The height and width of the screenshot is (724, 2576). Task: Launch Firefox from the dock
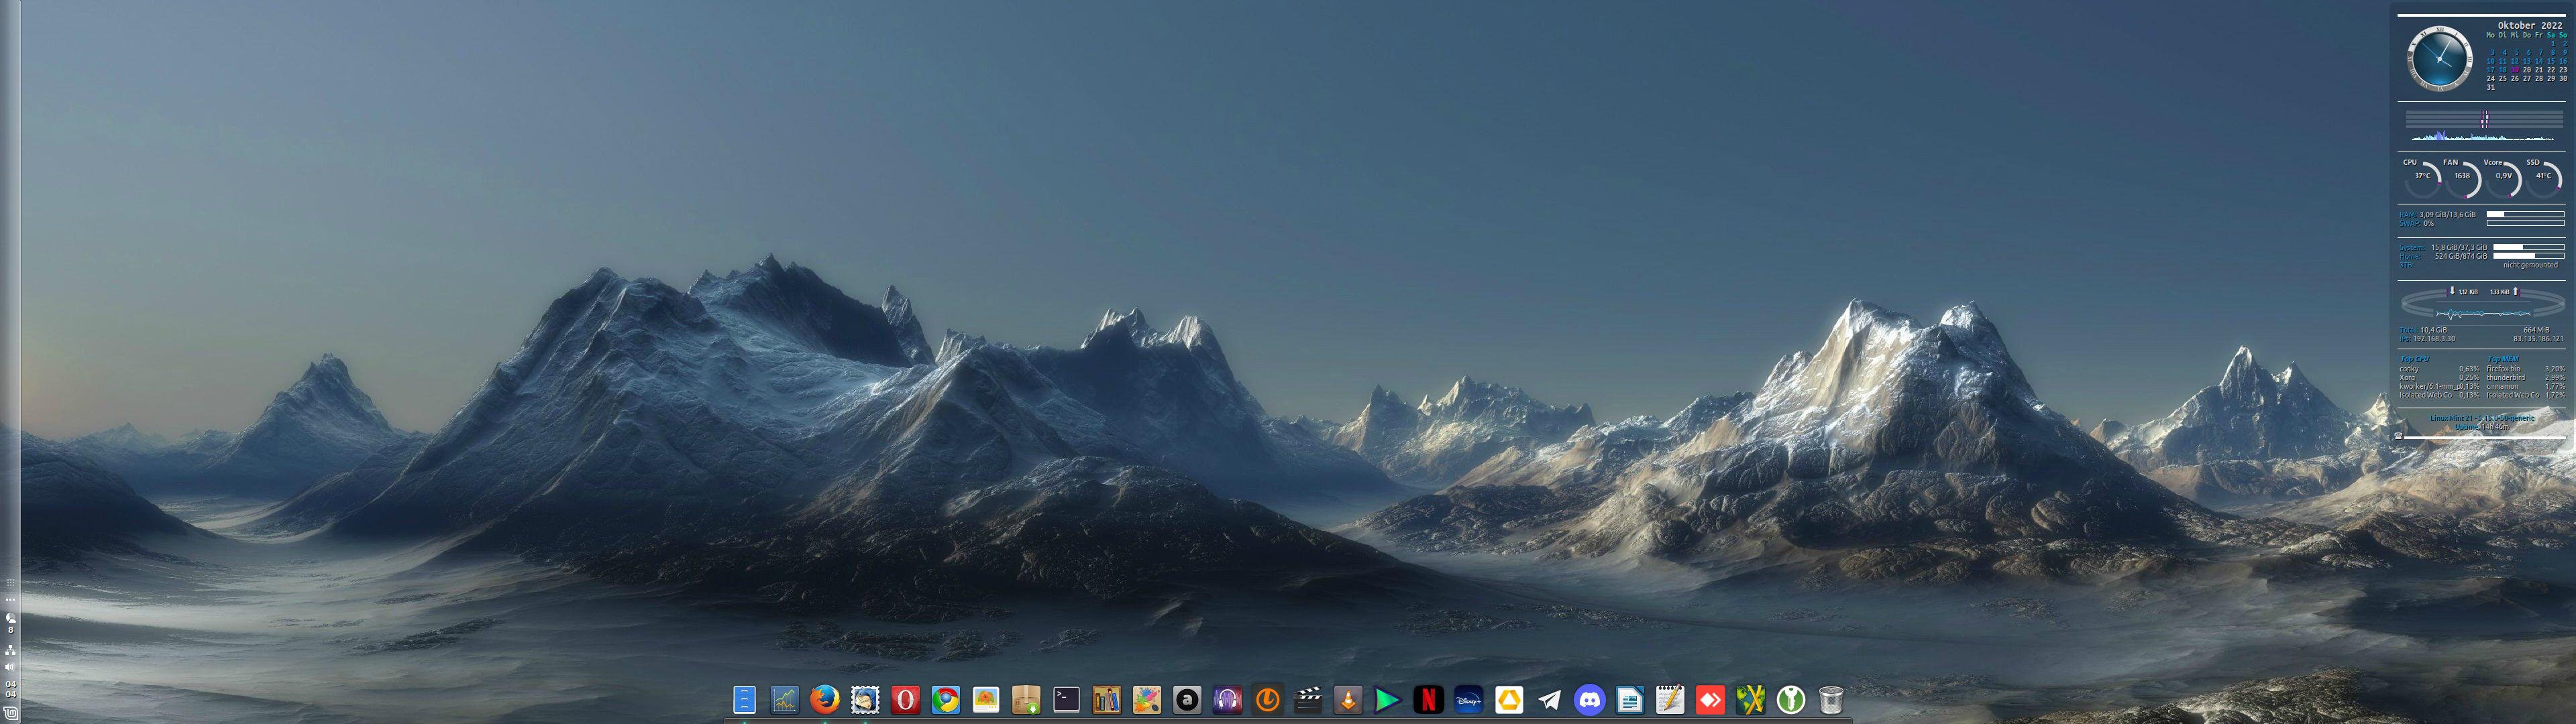click(x=824, y=699)
